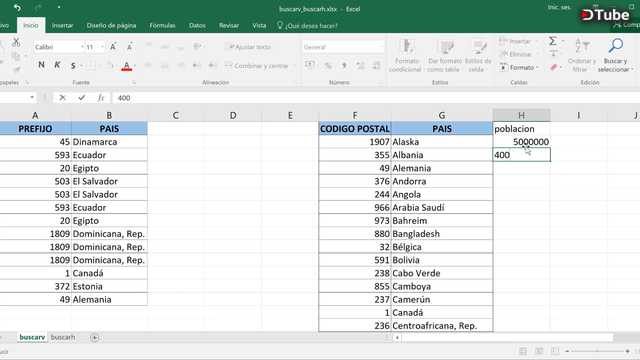Open Combinar y centrar

[x=260, y=66]
